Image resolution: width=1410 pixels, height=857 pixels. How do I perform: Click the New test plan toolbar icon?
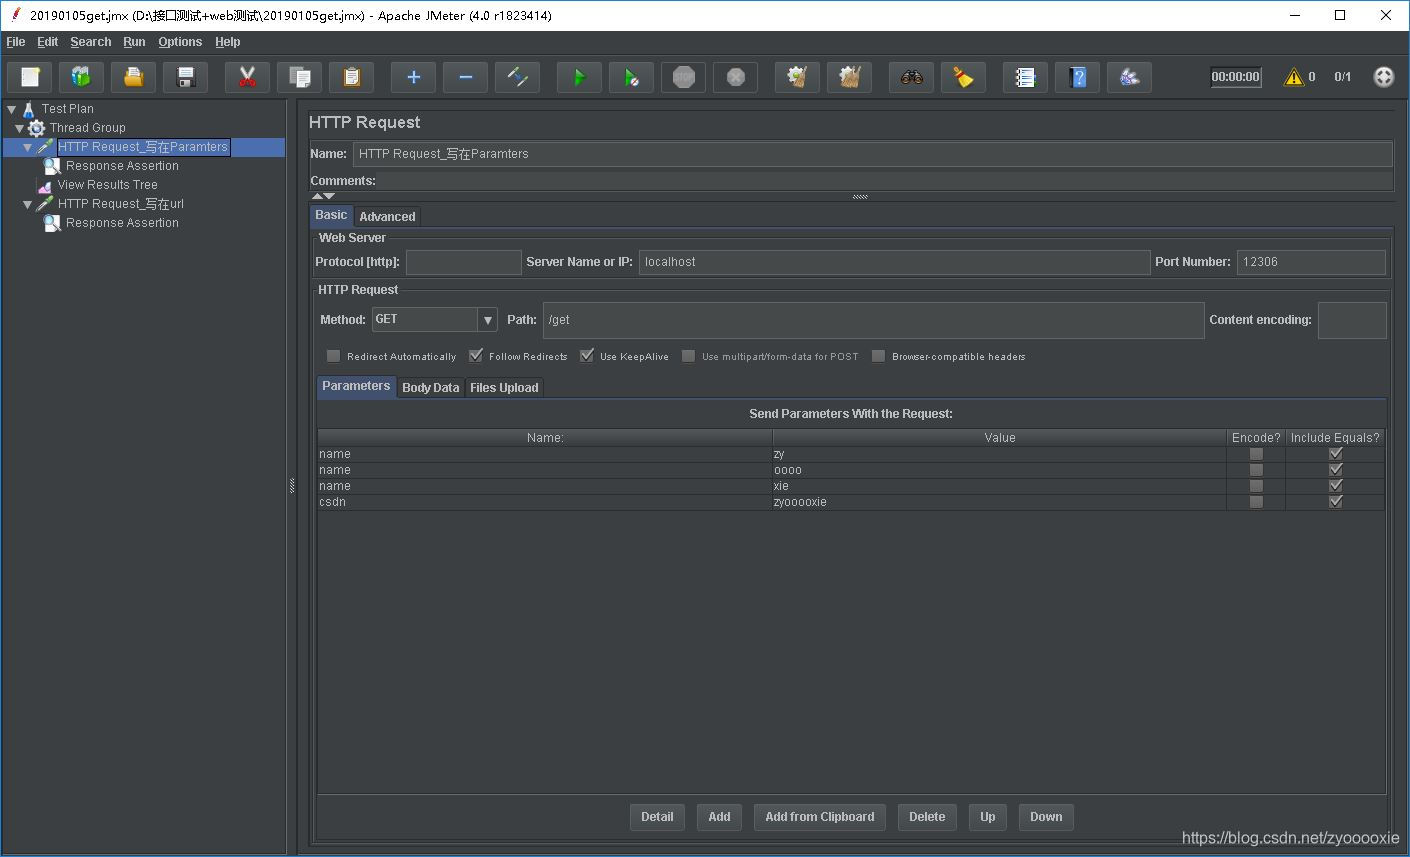point(30,77)
